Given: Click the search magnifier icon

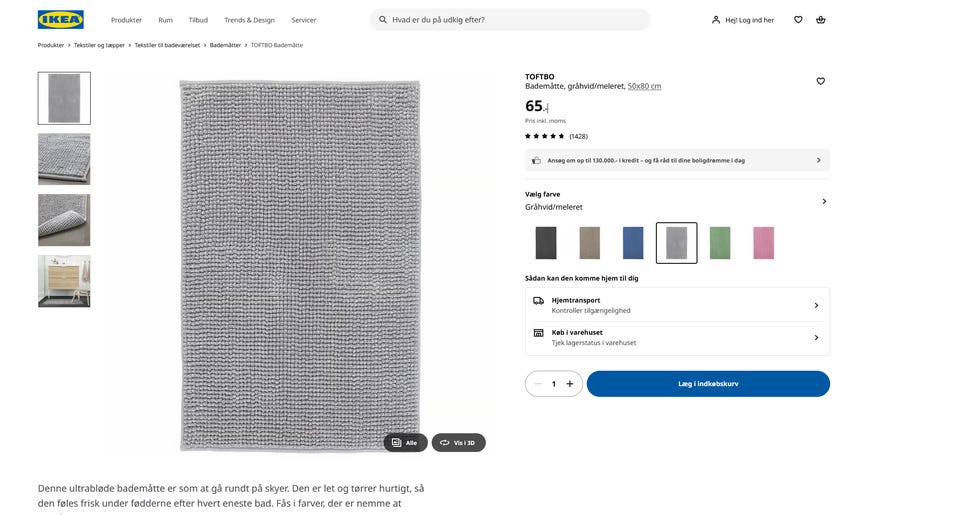Looking at the screenshot, I should tap(383, 20).
